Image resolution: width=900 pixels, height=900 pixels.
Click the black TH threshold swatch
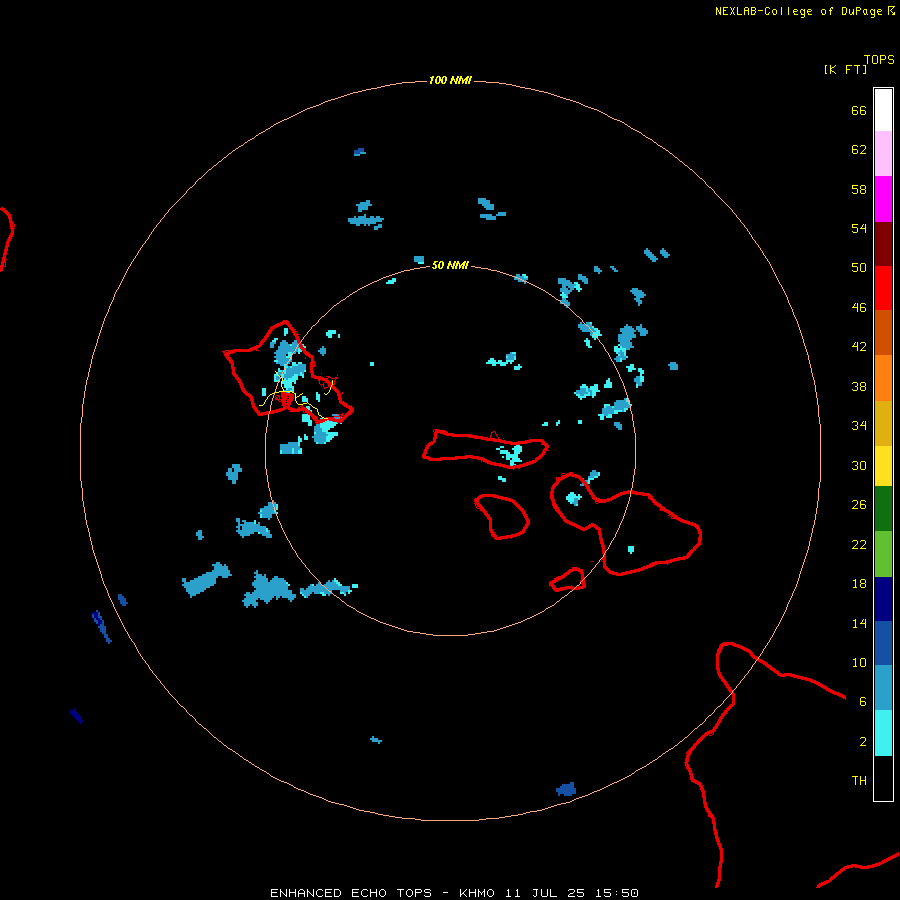[x=883, y=778]
